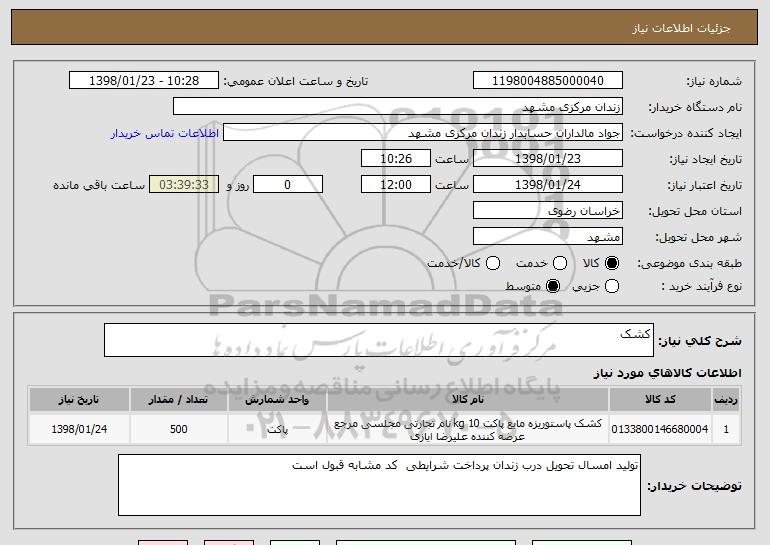Click the واحد شمارش column header

click(277, 400)
